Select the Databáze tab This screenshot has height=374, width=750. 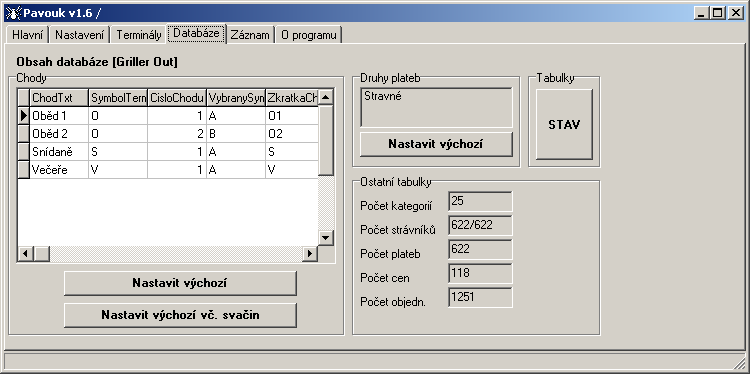pos(196,33)
